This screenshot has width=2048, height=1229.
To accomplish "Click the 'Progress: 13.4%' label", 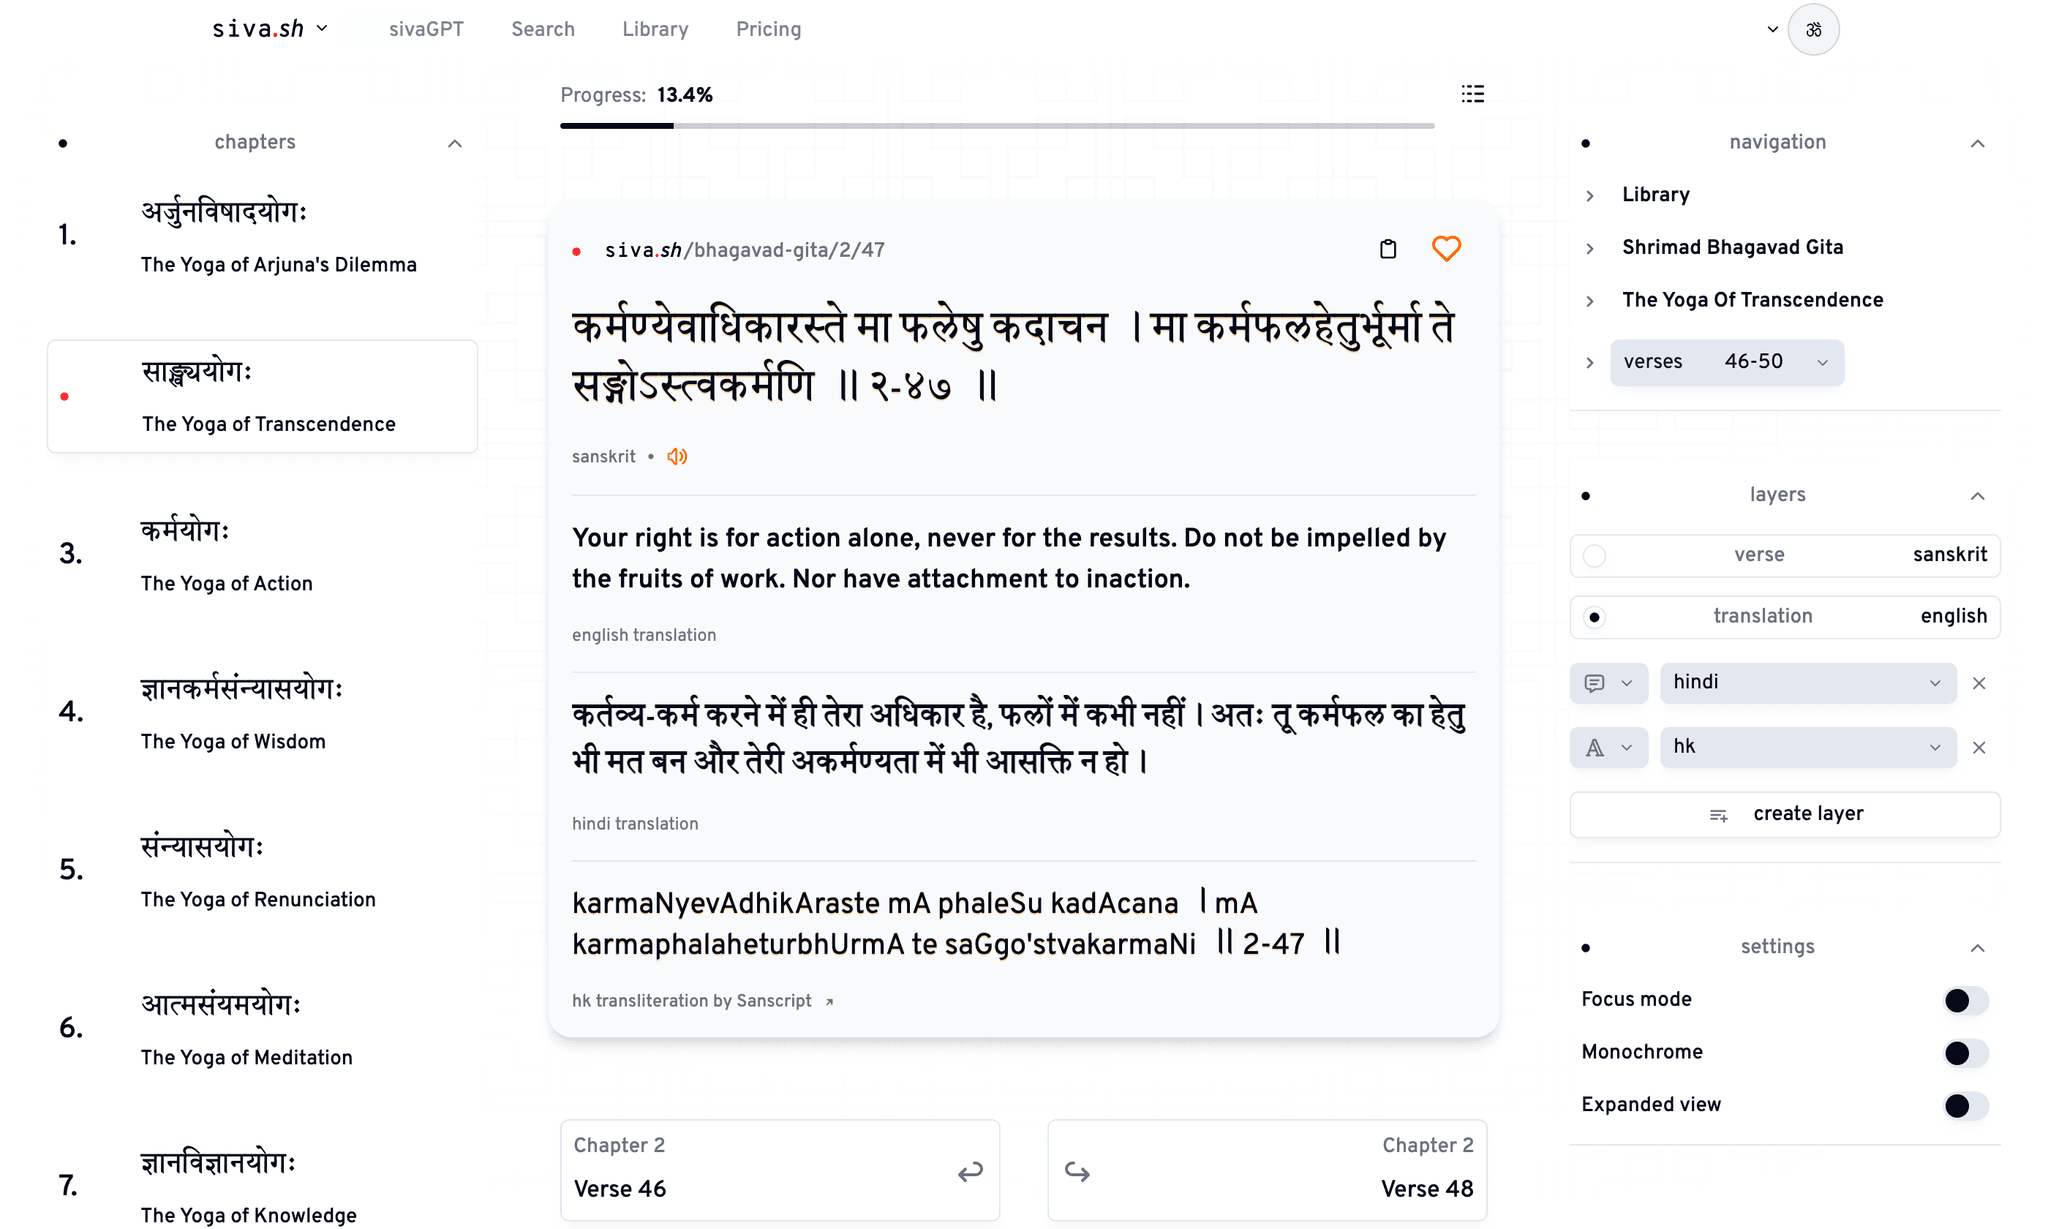I will click(636, 95).
